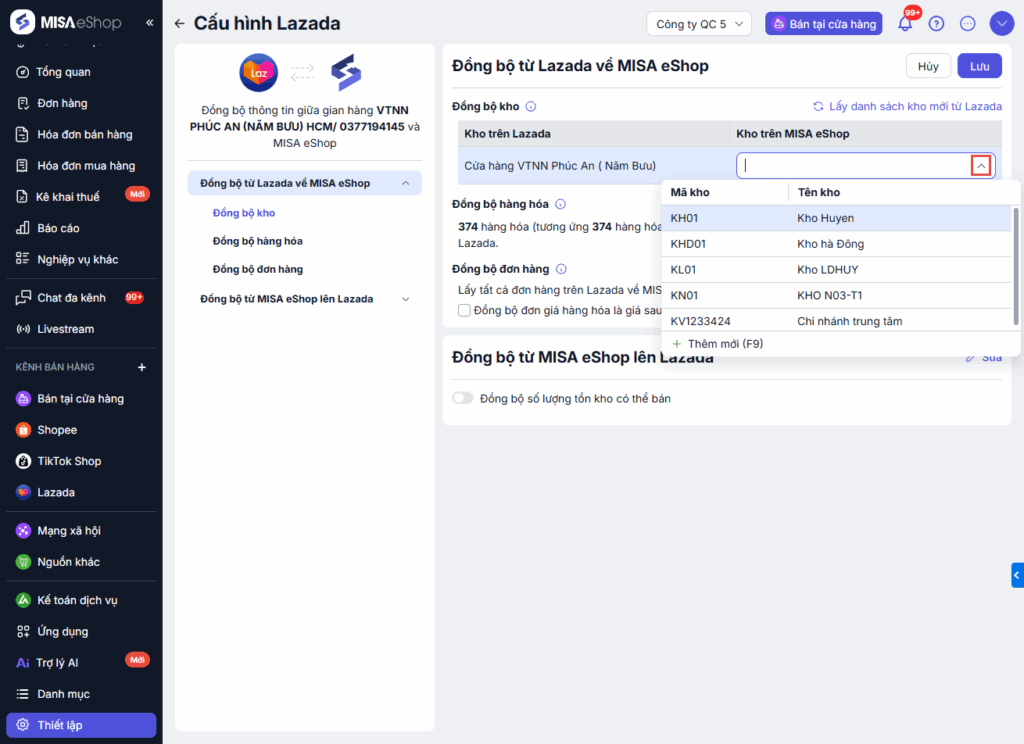Select warehouse KN01 KHO N03-T1
The height and width of the screenshot is (744, 1024).
tap(837, 295)
